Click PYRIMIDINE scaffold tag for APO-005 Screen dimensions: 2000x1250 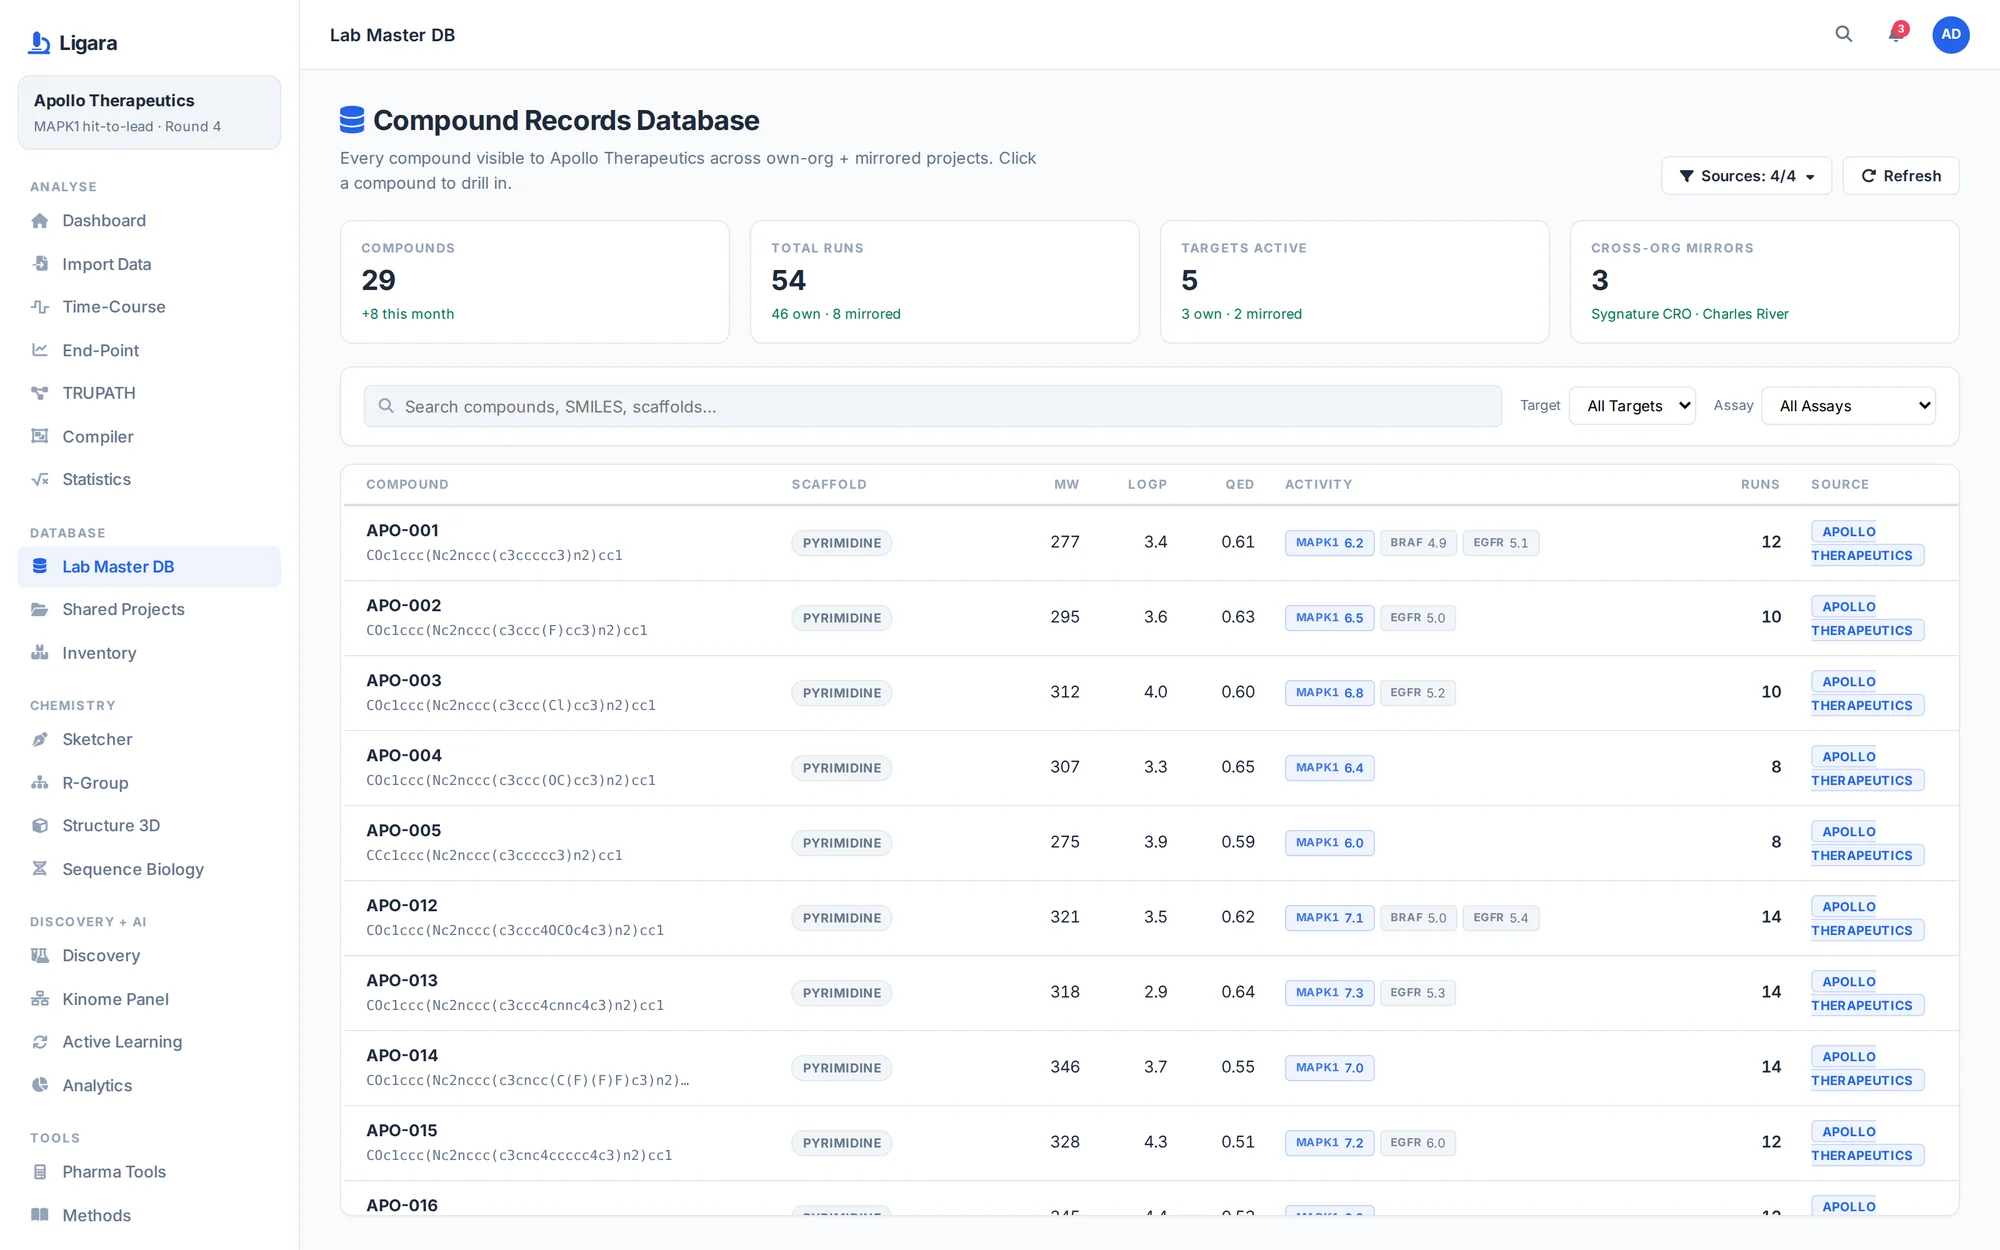pyautogui.click(x=841, y=843)
